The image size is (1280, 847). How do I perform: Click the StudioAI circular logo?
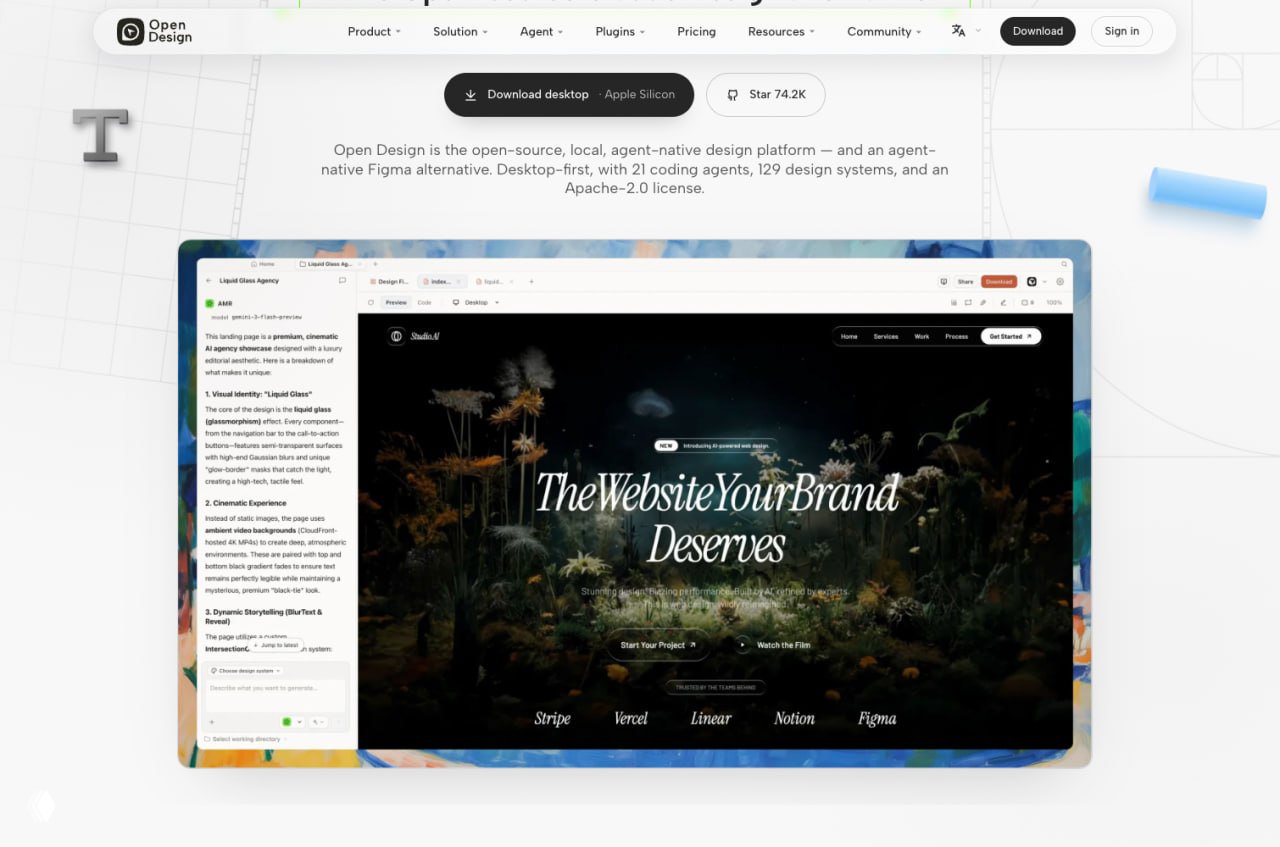[x=397, y=336]
